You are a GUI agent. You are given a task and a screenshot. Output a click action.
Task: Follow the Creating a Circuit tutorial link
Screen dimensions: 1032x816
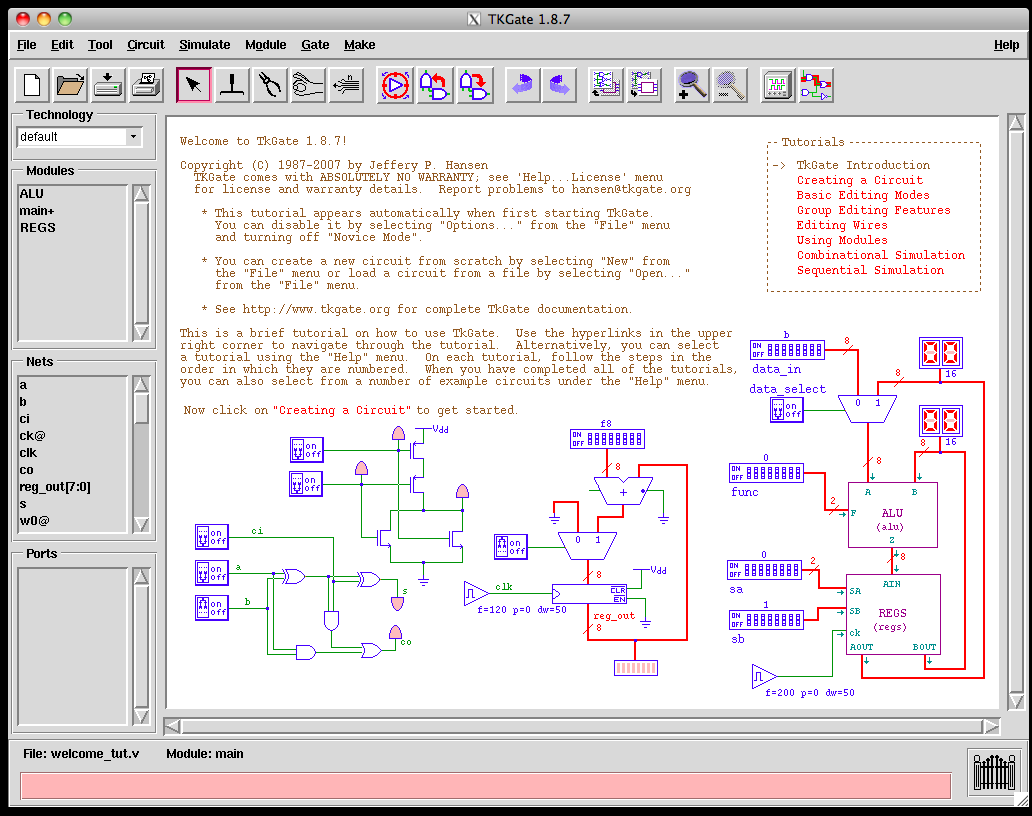[x=860, y=180]
